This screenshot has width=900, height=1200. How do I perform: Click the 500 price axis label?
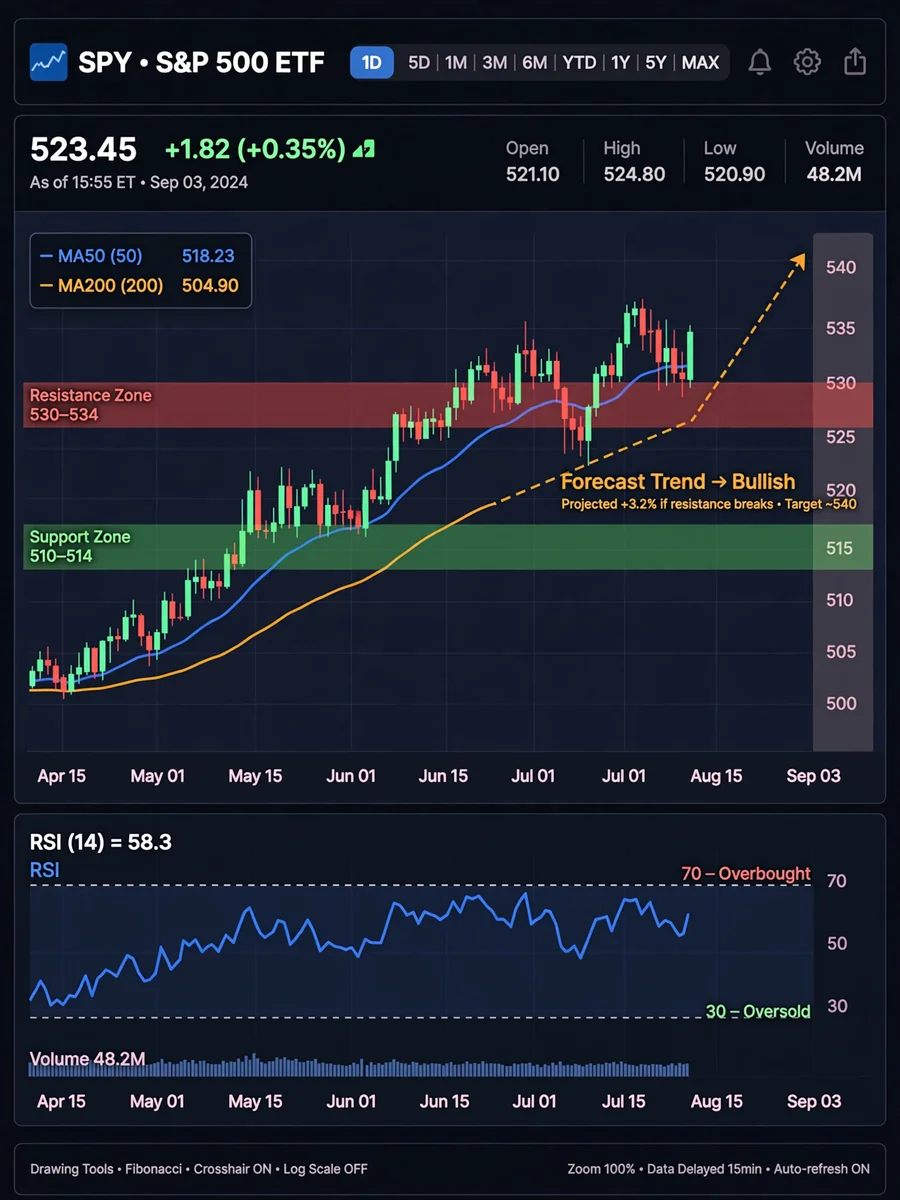[x=840, y=703]
